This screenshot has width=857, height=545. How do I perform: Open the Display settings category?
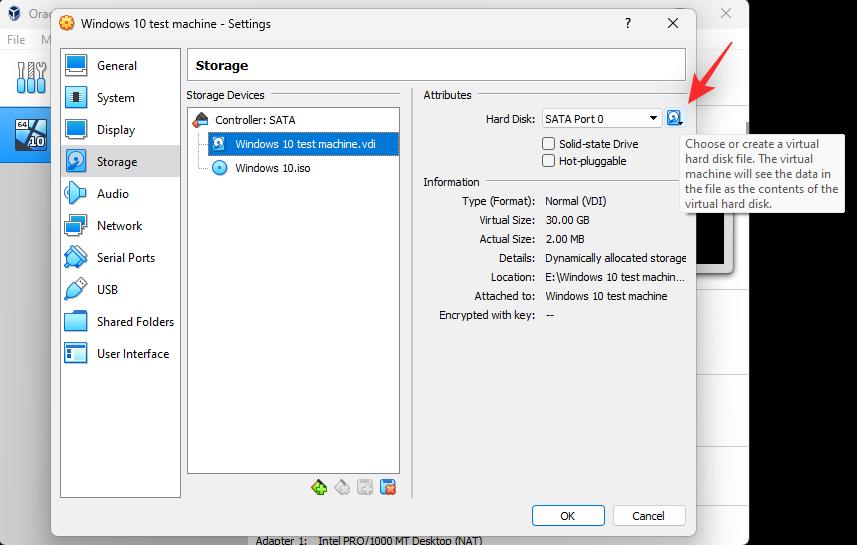120,130
